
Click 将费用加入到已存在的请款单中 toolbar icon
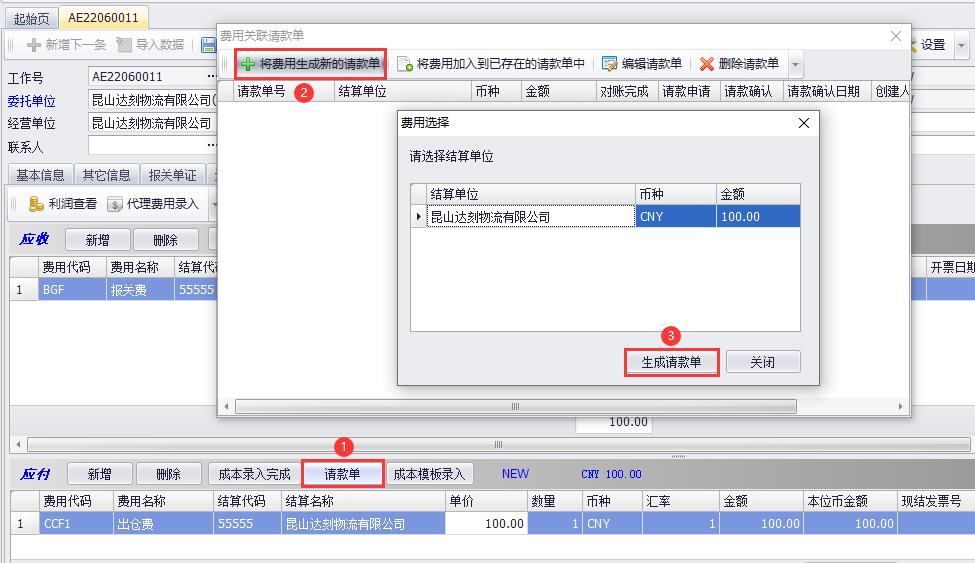point(405,64)
